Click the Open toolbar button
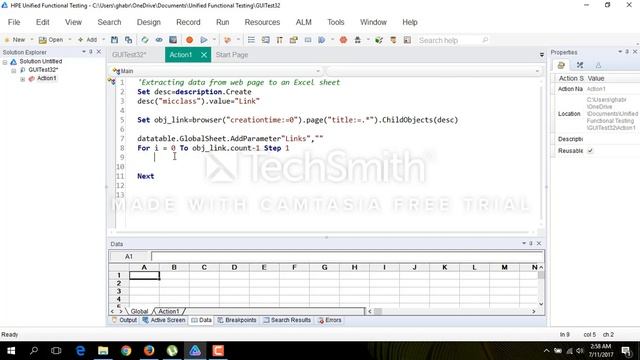This screenshot has height=360, width=640. point(51,40)
